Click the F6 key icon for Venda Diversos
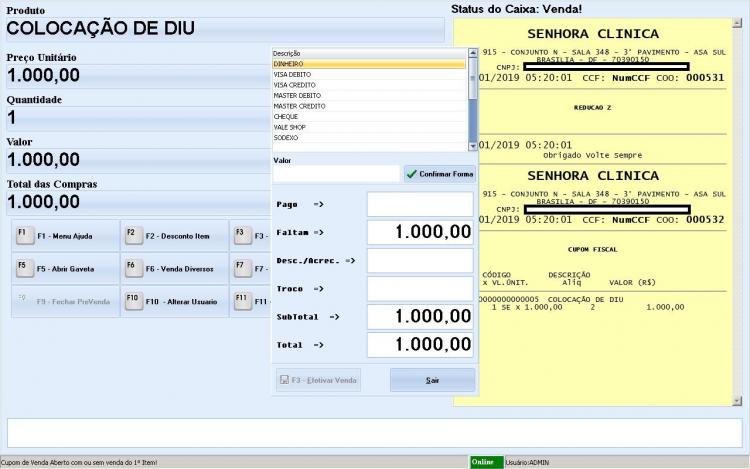This screenshot has height=469, width=750. pos(134,269)
